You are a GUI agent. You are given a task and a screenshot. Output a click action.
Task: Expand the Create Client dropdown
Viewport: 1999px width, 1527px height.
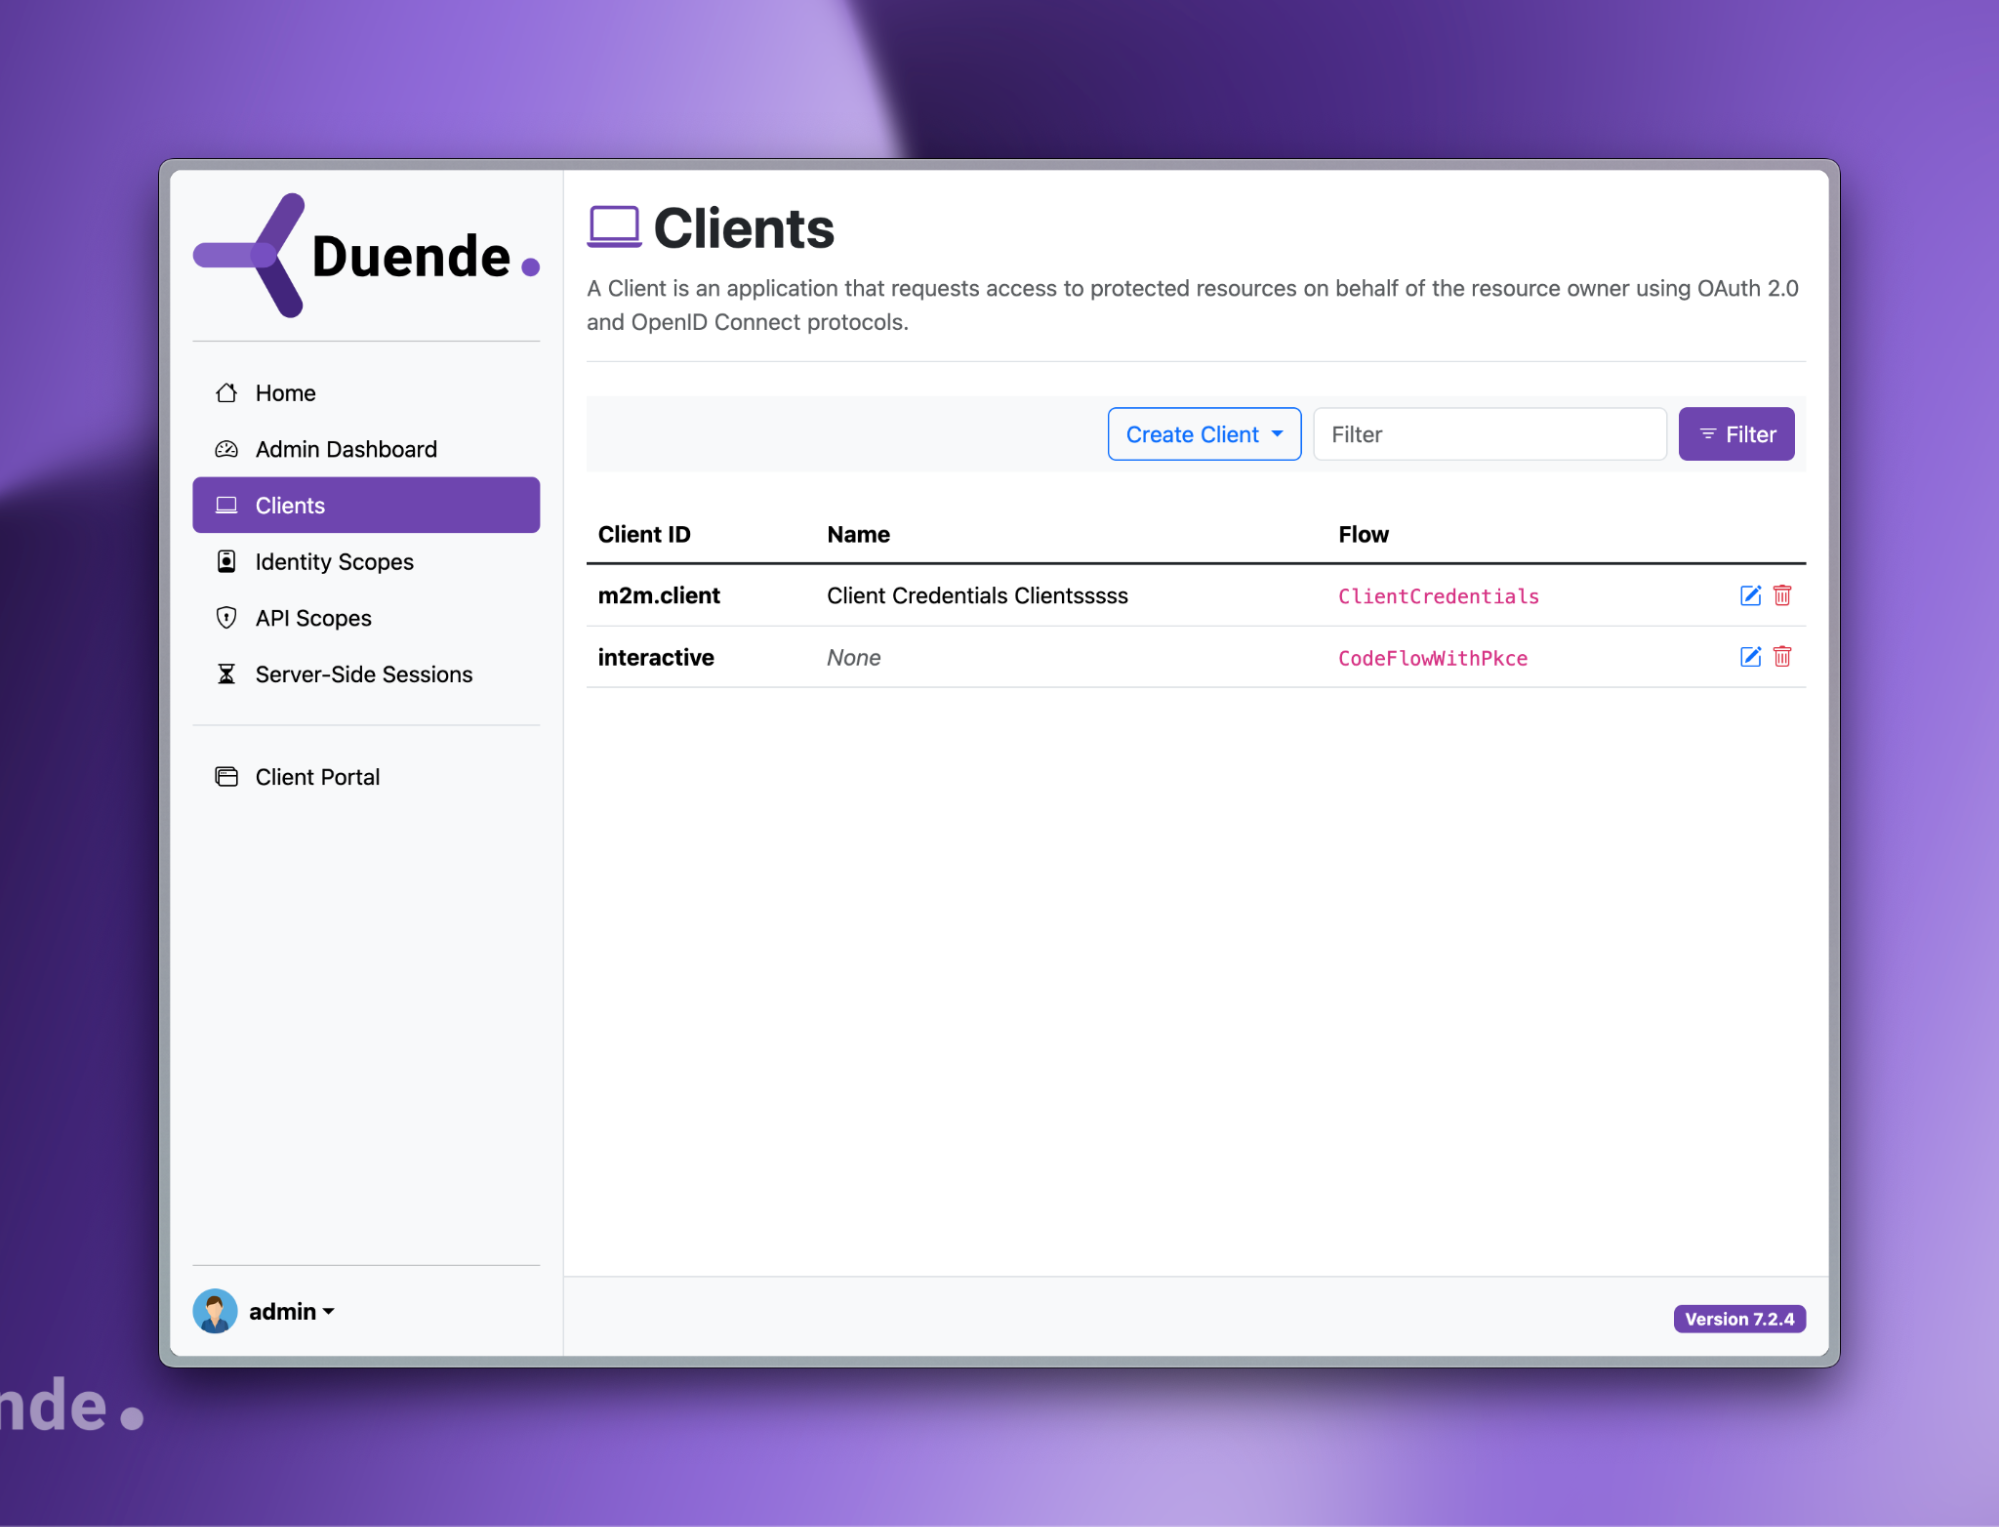[1204, 434]
